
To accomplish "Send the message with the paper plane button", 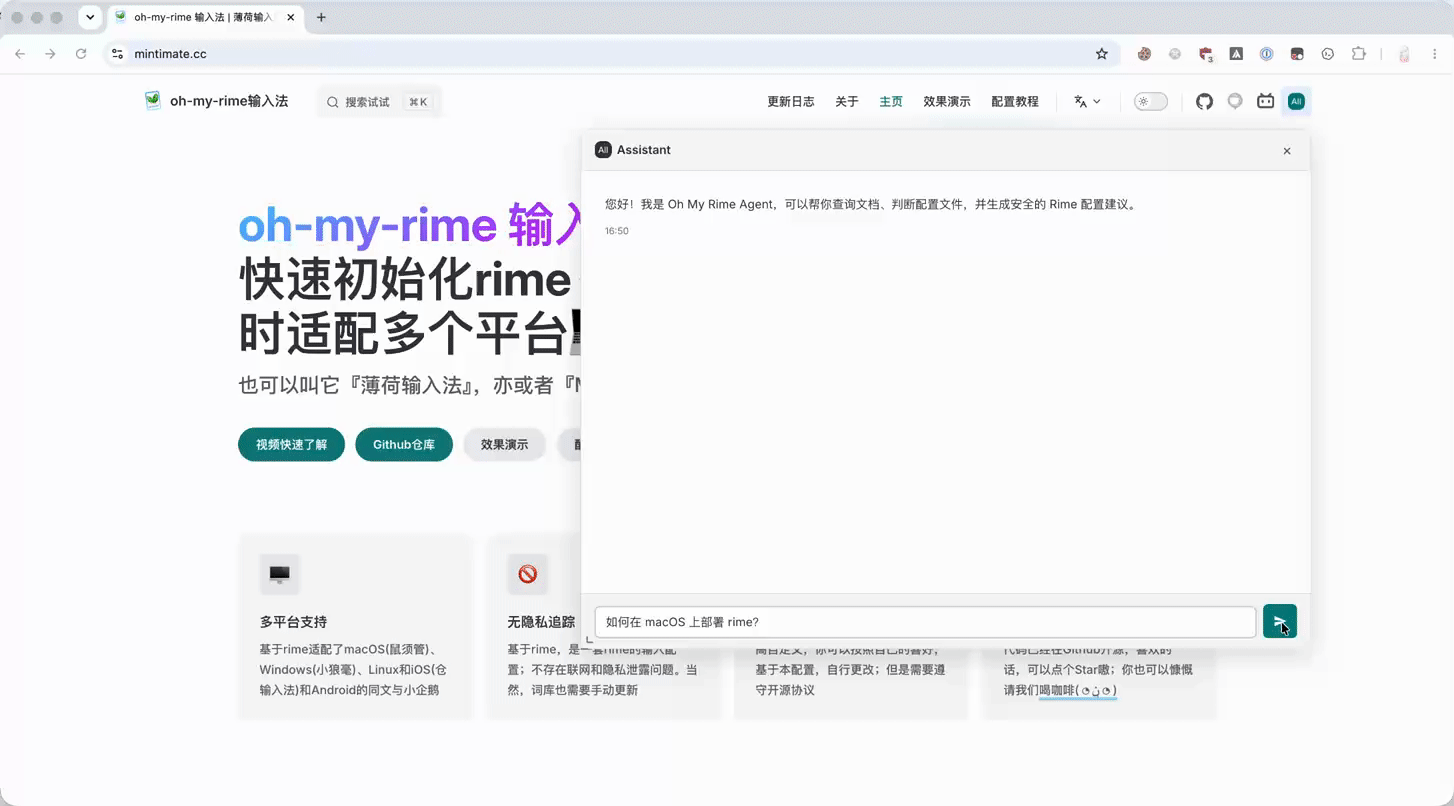I will pos(1280,621).
